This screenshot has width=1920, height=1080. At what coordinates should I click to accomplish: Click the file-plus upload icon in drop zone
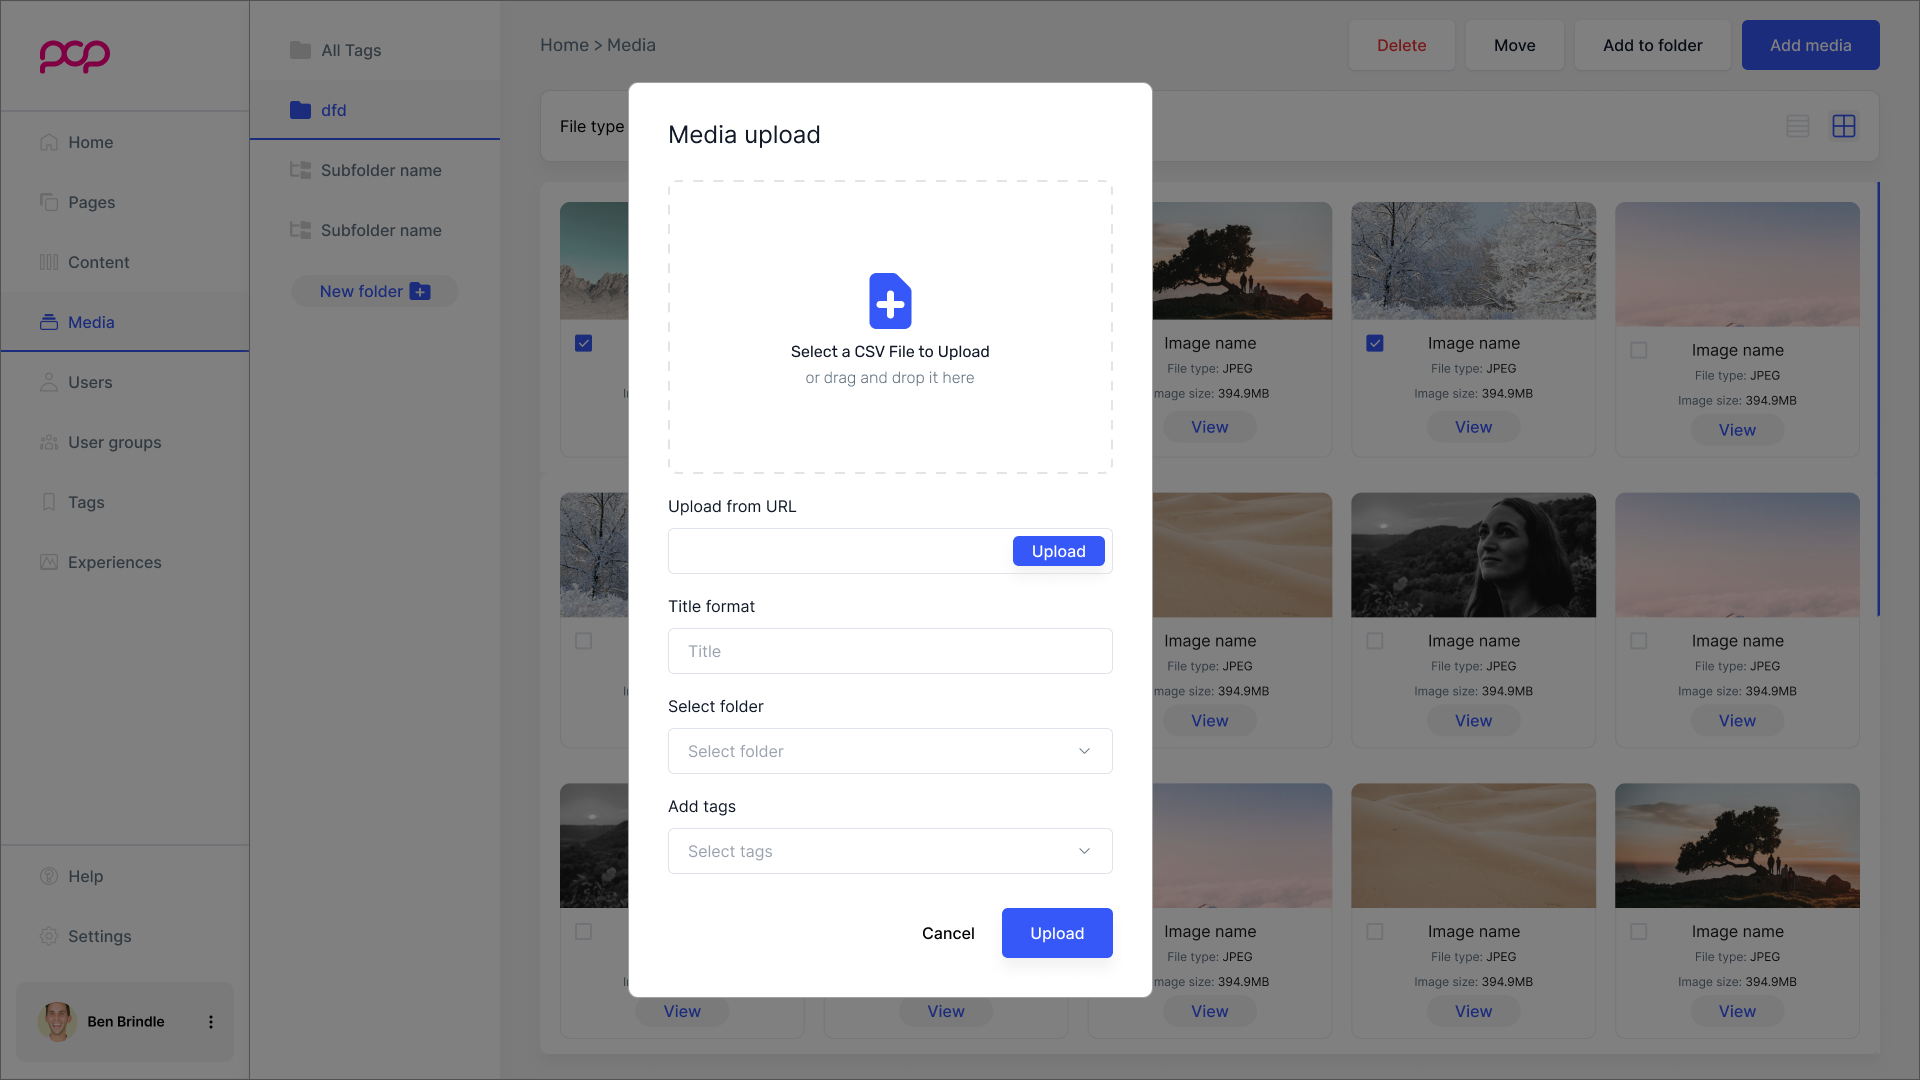pyautogui.click(x=890, y=301)
